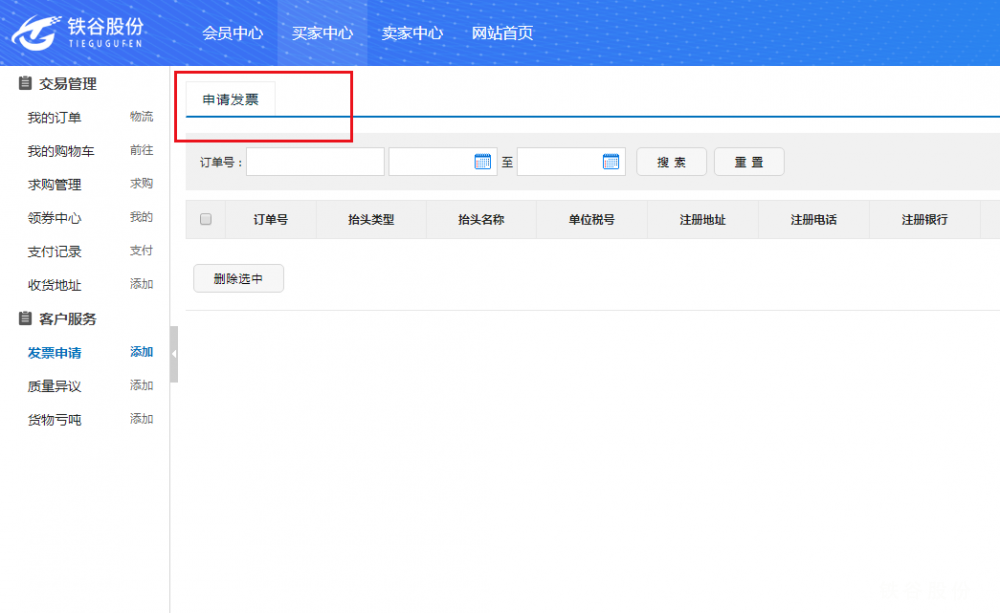This screenshot has width=1000, height=613.
Task: Open 会员中心 in the top navigation
Action: [x=232, y=33]
